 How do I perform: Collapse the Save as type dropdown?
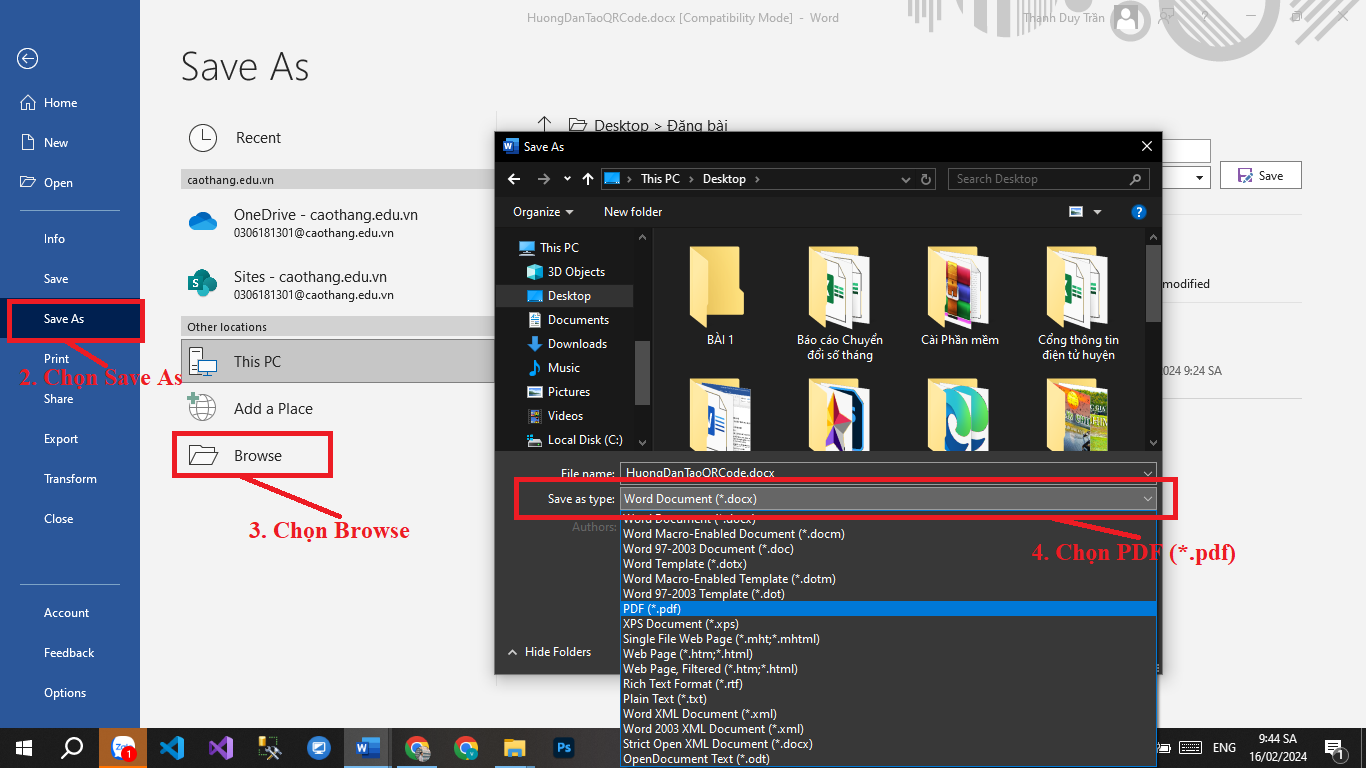(x=1147, y=498)
